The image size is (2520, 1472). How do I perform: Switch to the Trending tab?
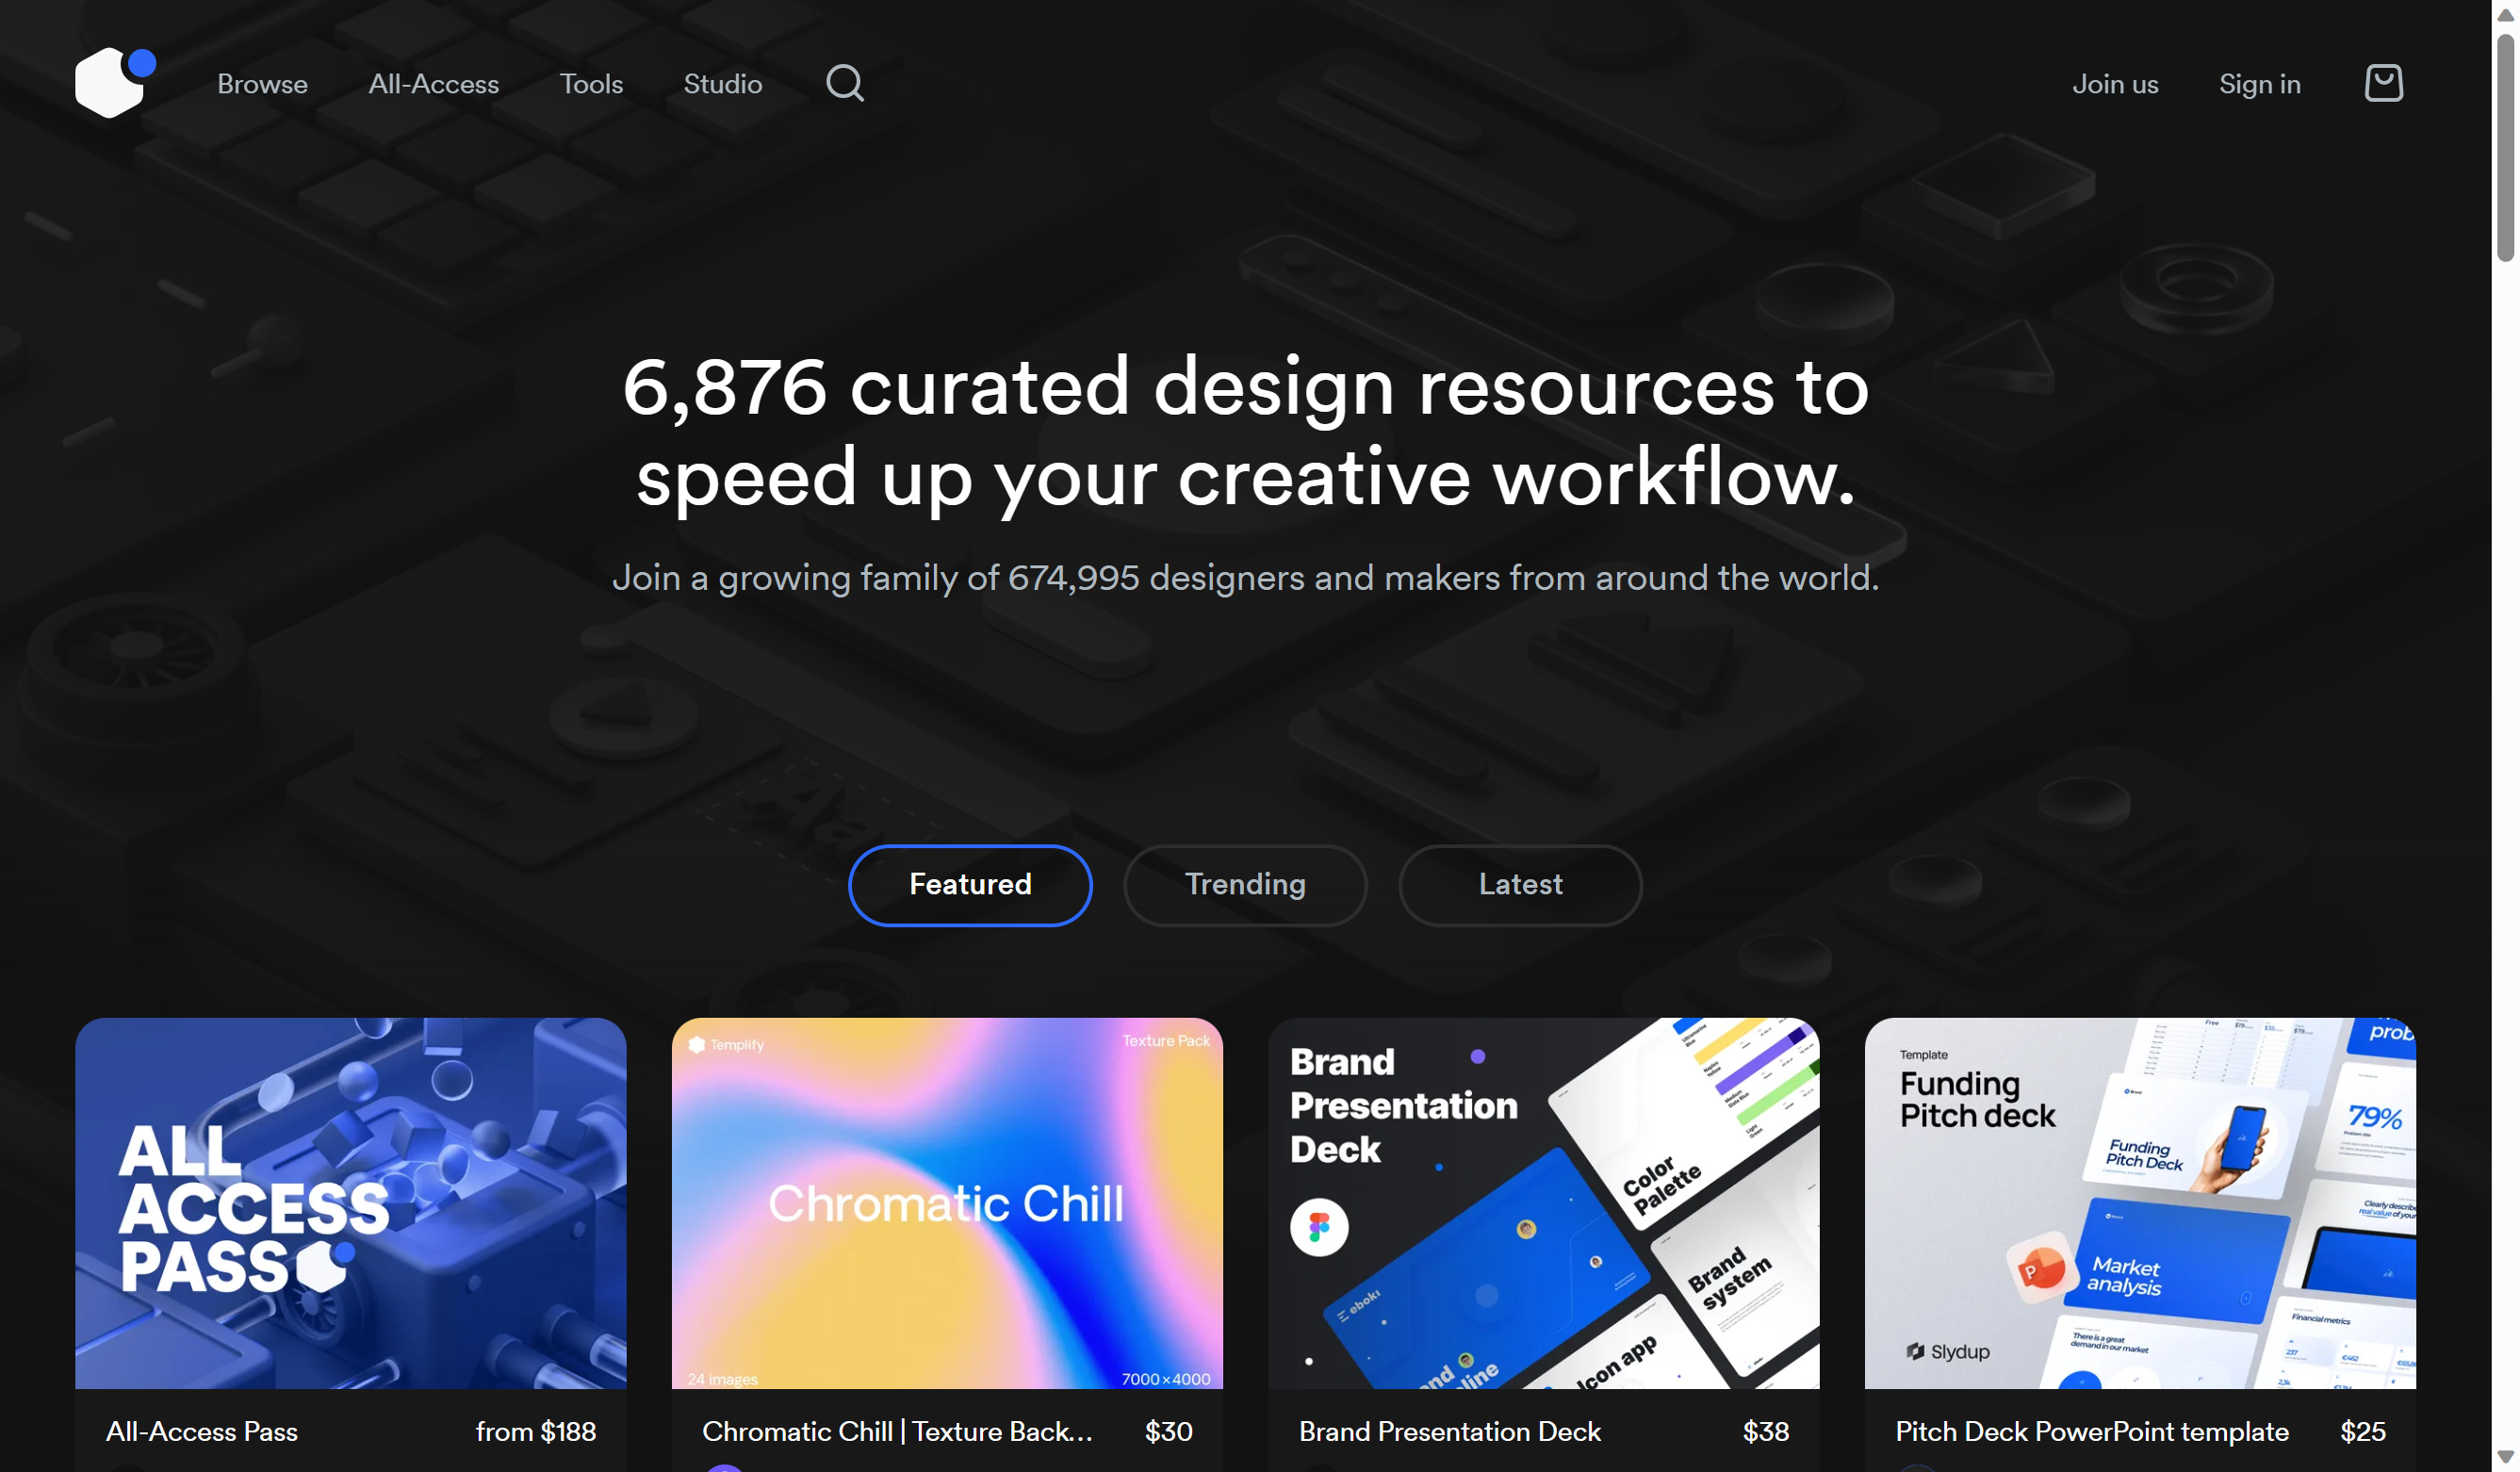pos(1244,885)
